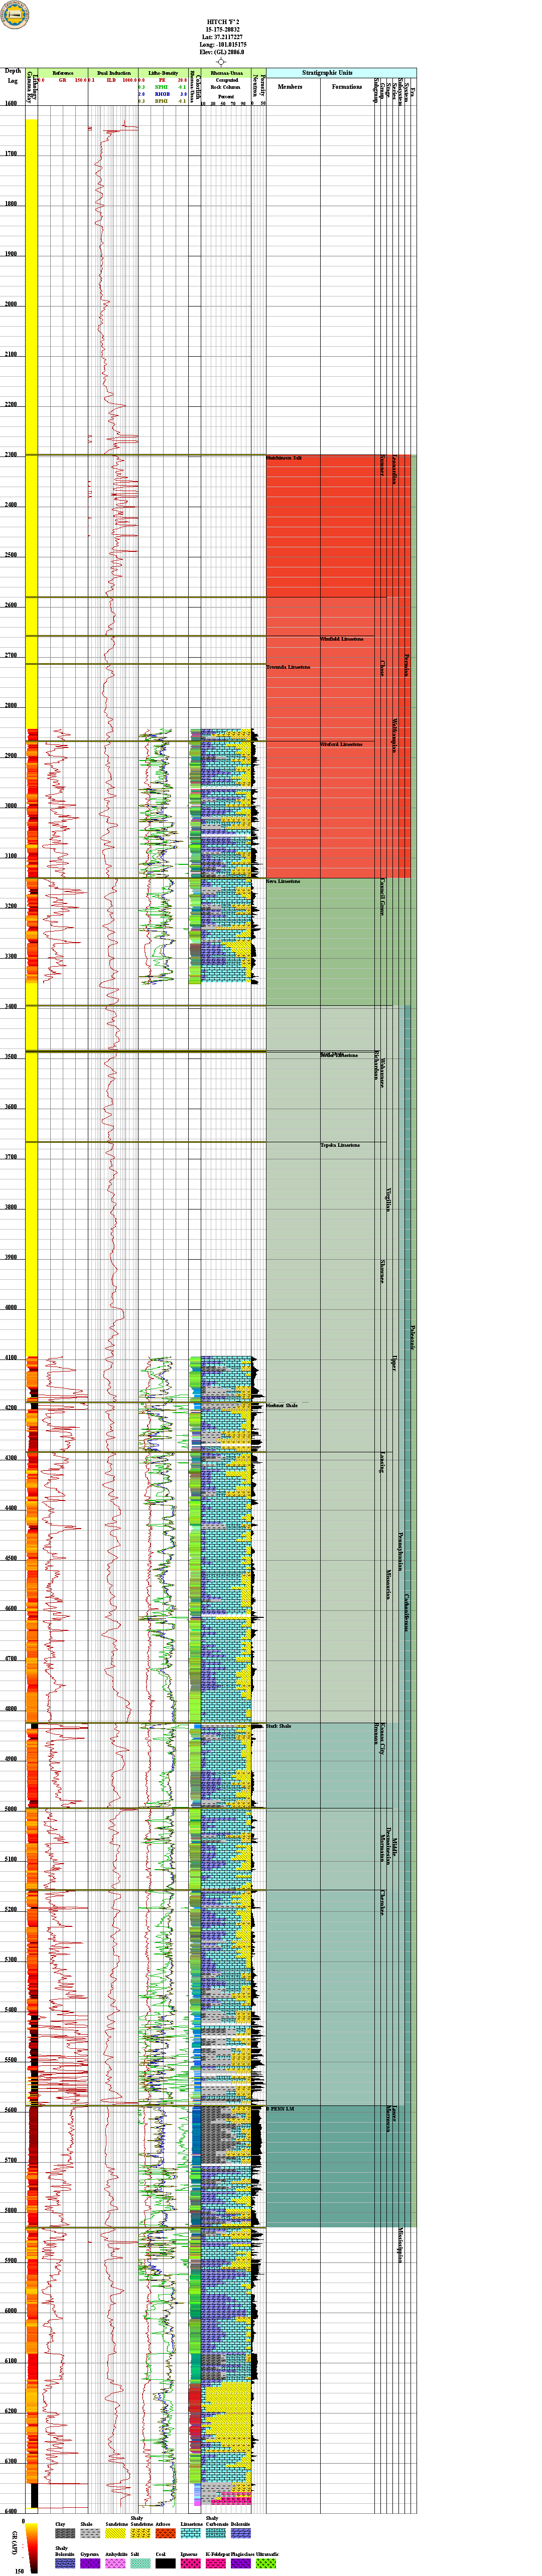542x2576 pixels.
Task: Click the 'GR' curve label in header
Action: click(63, 80)
